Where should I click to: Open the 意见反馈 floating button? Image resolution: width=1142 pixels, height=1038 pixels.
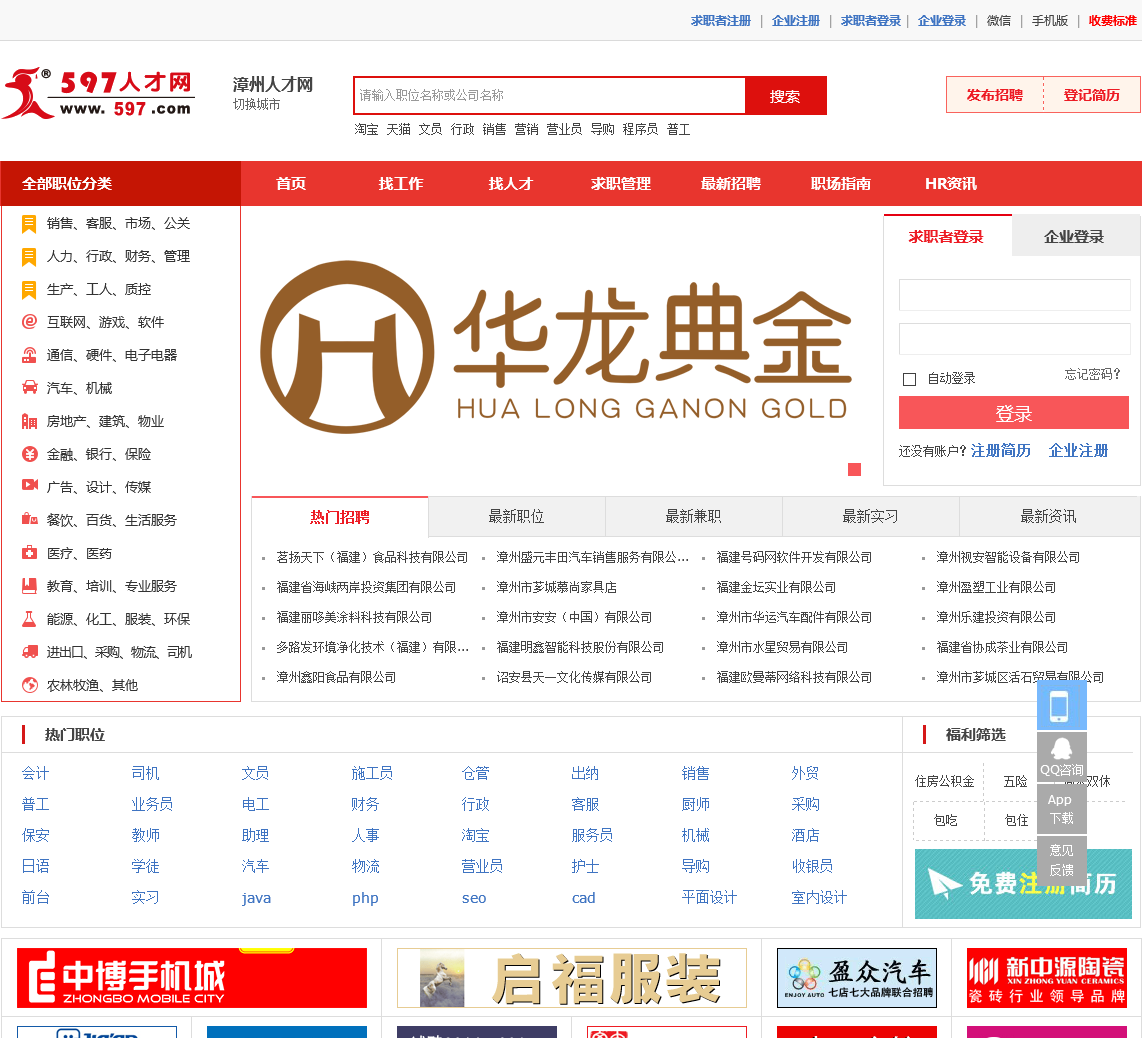coord(1061,860)
